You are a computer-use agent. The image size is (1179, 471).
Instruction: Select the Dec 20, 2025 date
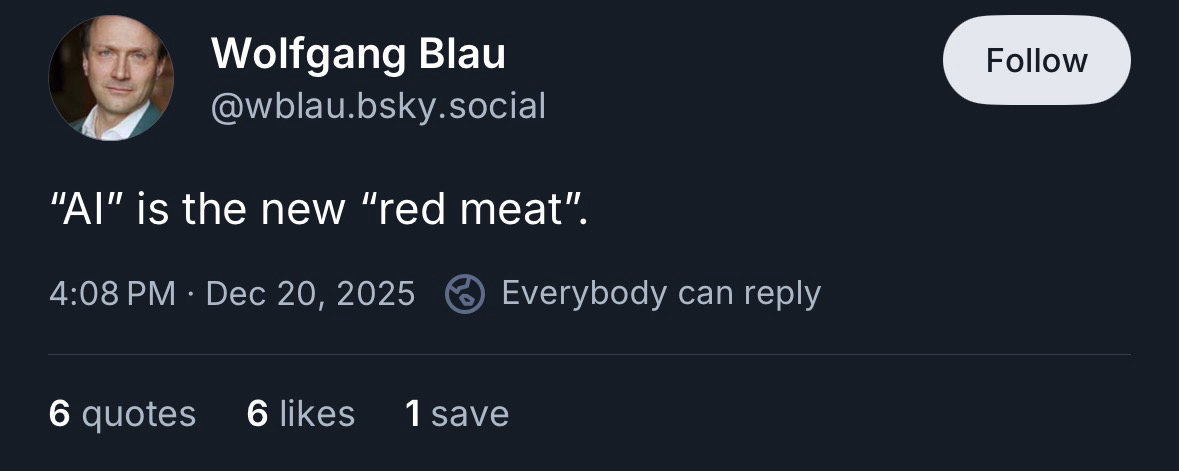point(310,294)
